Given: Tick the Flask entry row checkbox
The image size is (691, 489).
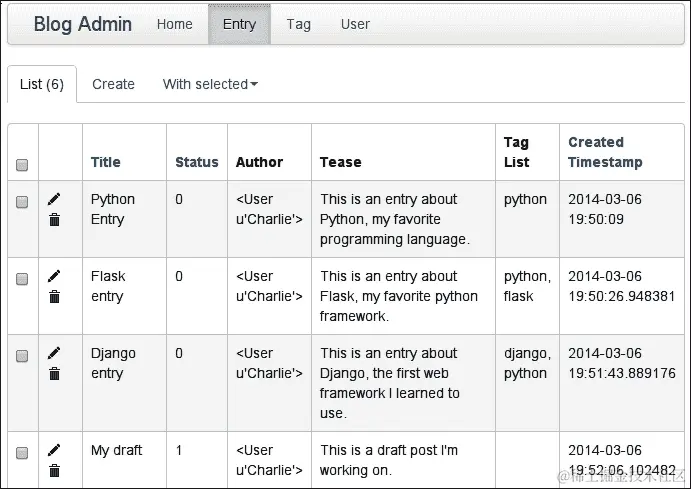Looking at the screenshot, I should [x=22, y=279].
